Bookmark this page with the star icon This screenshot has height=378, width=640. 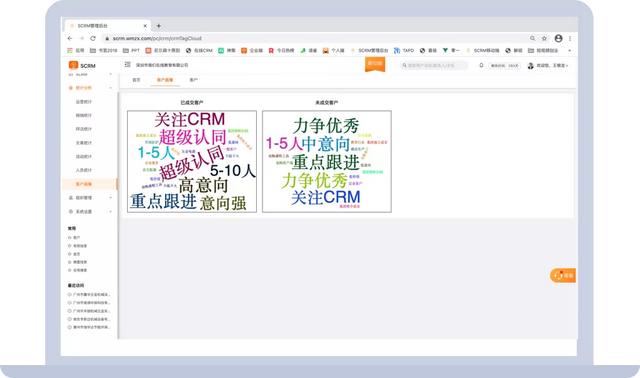pyautogui.click(x=544, y=38)
